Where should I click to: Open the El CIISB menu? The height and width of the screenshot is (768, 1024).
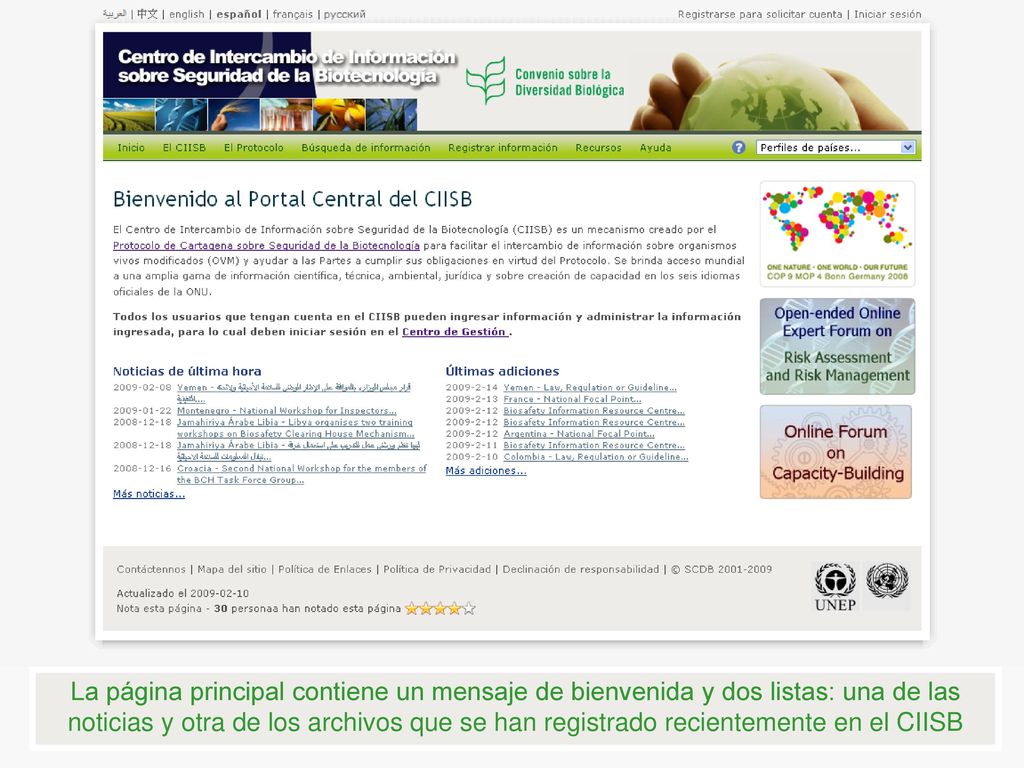coord(184,148)
